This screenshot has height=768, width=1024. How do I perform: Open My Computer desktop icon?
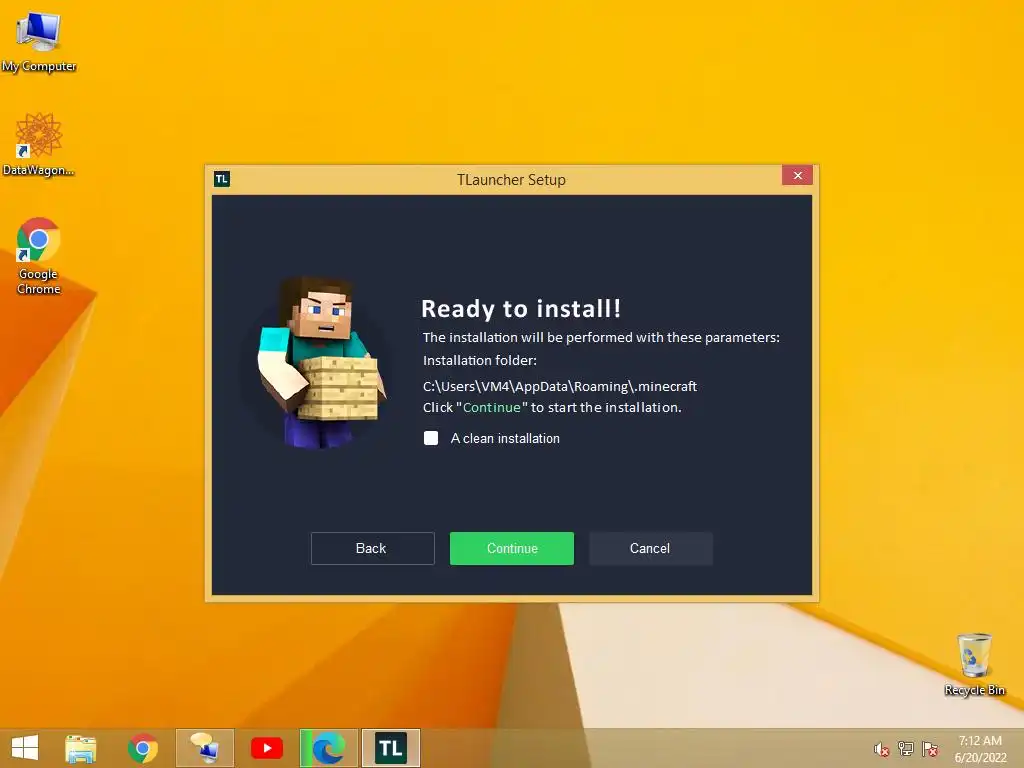[x=39, y=41]
